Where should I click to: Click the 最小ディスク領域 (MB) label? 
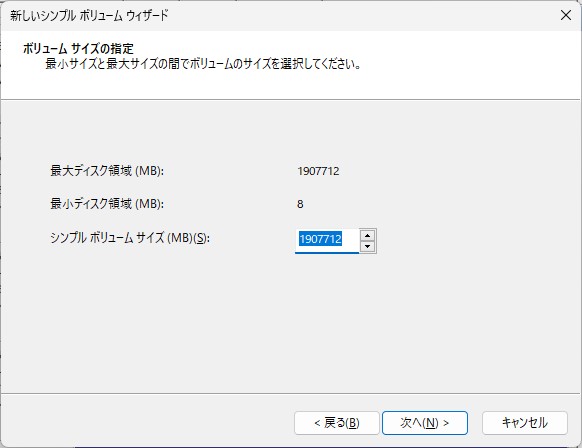tap(107, 204)
